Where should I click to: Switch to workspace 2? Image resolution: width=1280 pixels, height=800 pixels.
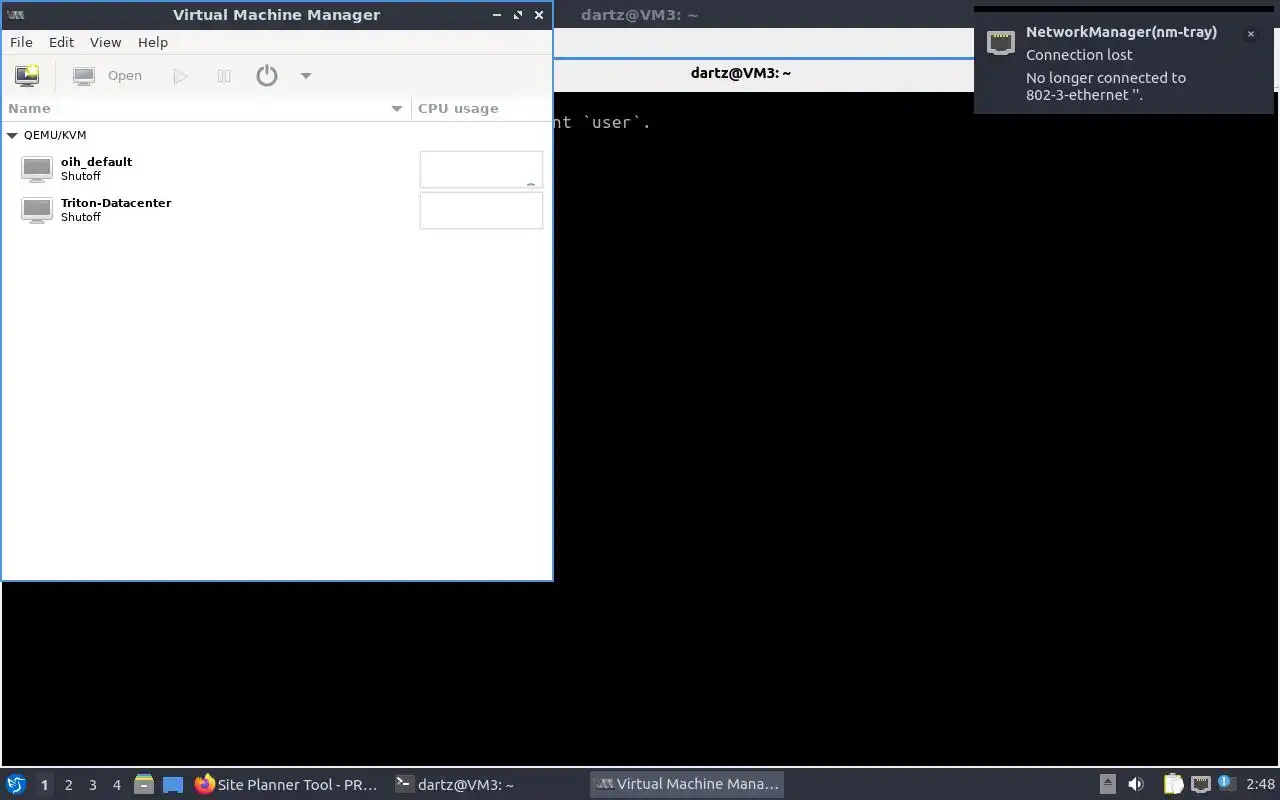68,785
